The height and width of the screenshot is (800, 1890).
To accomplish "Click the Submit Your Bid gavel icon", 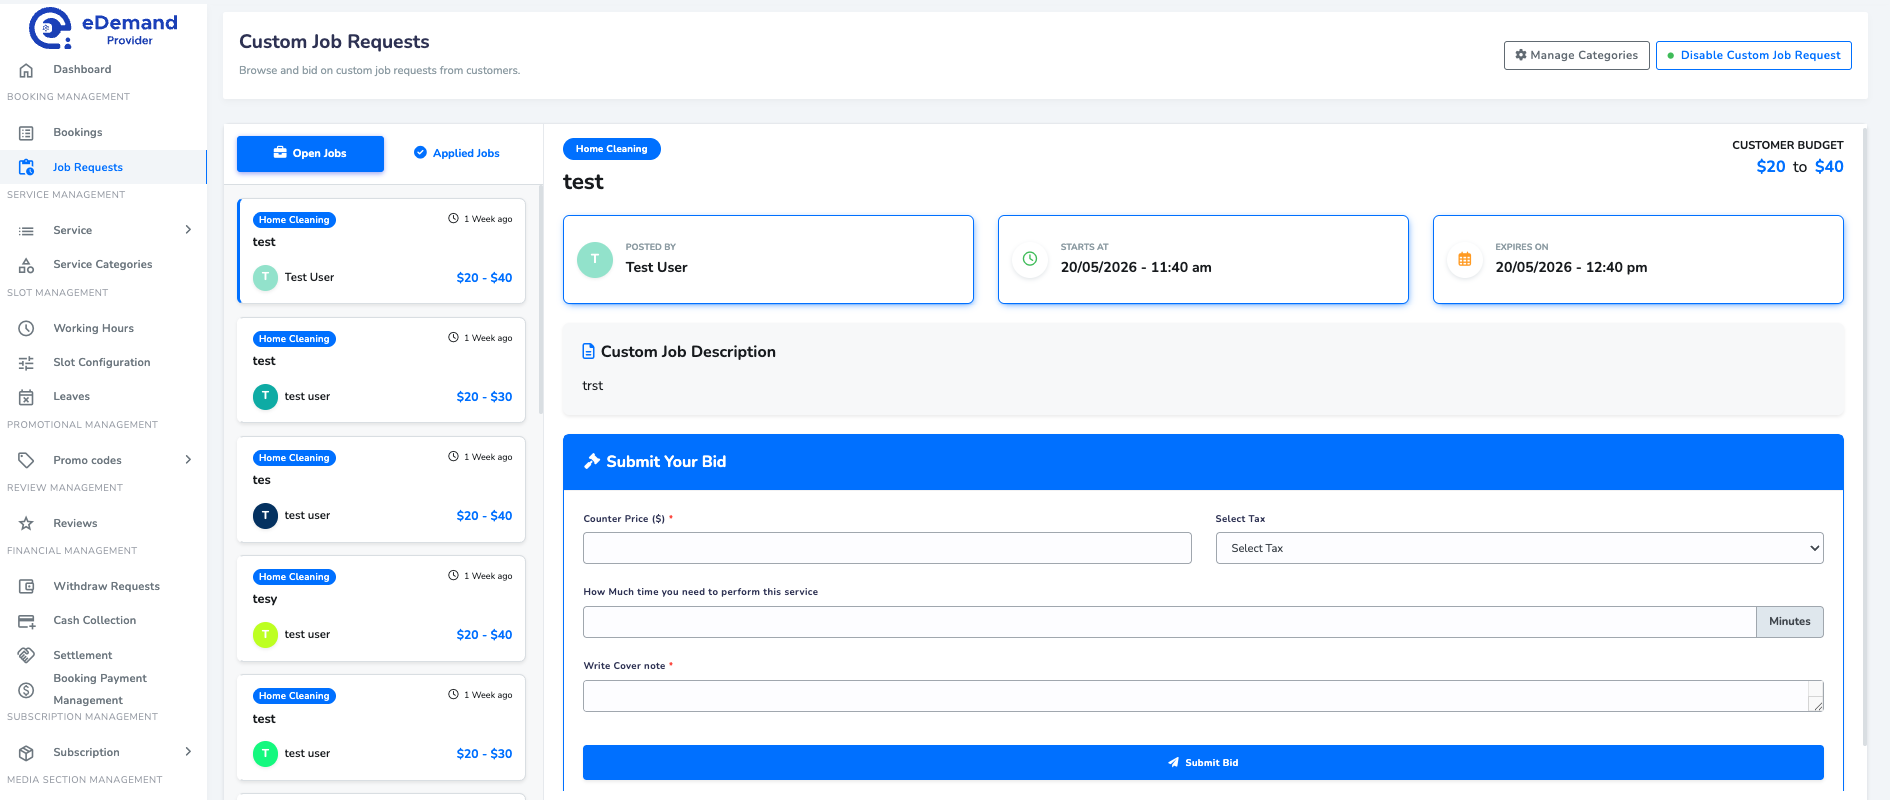I will click(x=592, y=461).
